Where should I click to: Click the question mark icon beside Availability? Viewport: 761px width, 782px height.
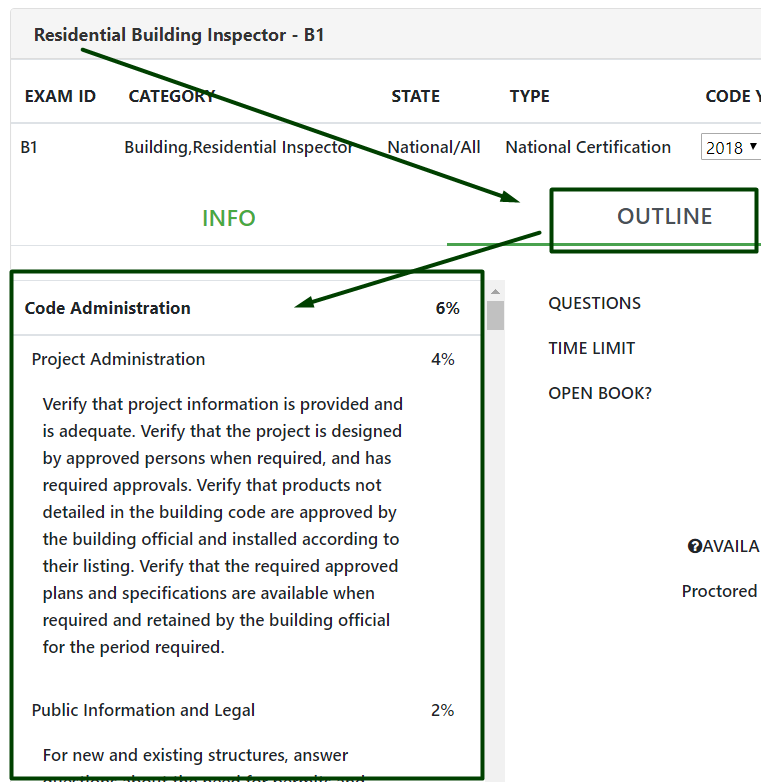point(695,546)
